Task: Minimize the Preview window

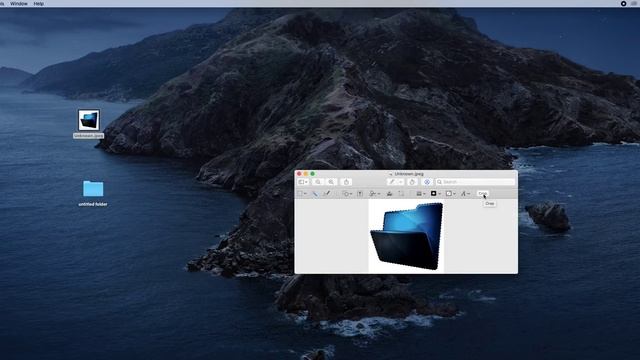Action: pyautogui.click(x=306, y=174)
